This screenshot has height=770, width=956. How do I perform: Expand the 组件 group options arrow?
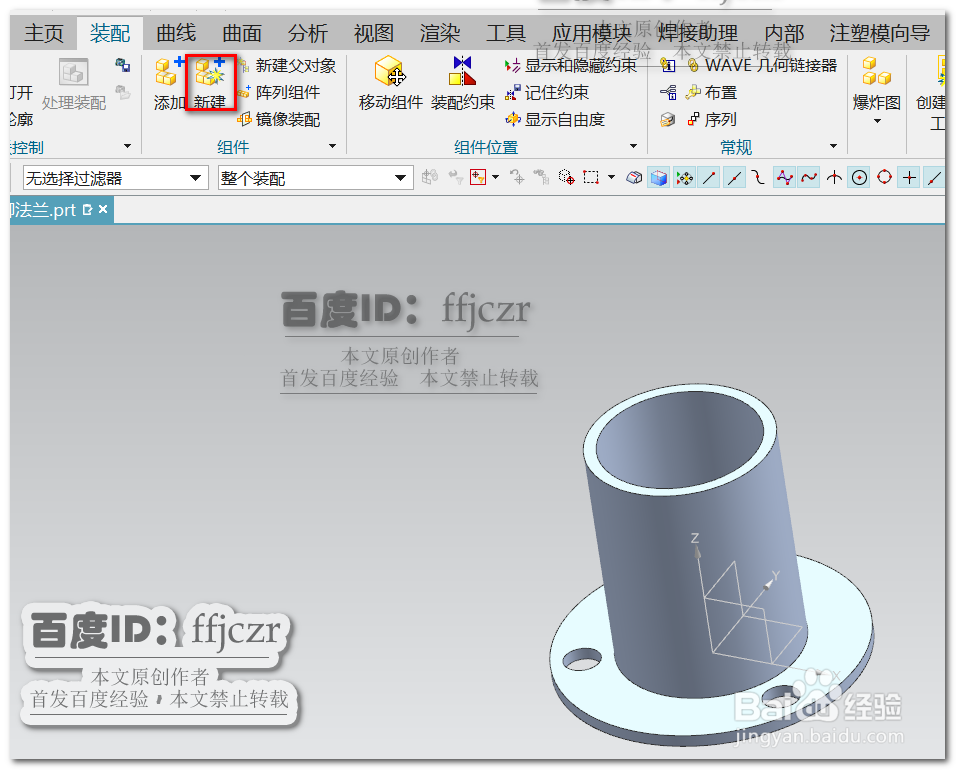[332, 147]
